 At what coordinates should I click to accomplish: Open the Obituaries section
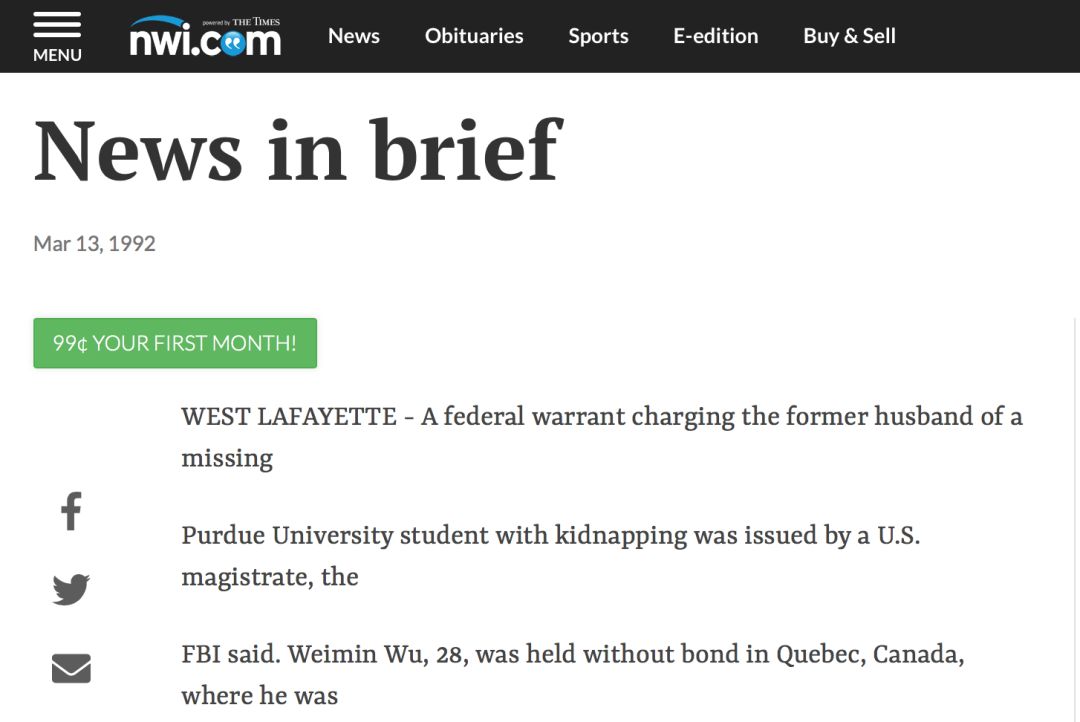coord(474,36)
